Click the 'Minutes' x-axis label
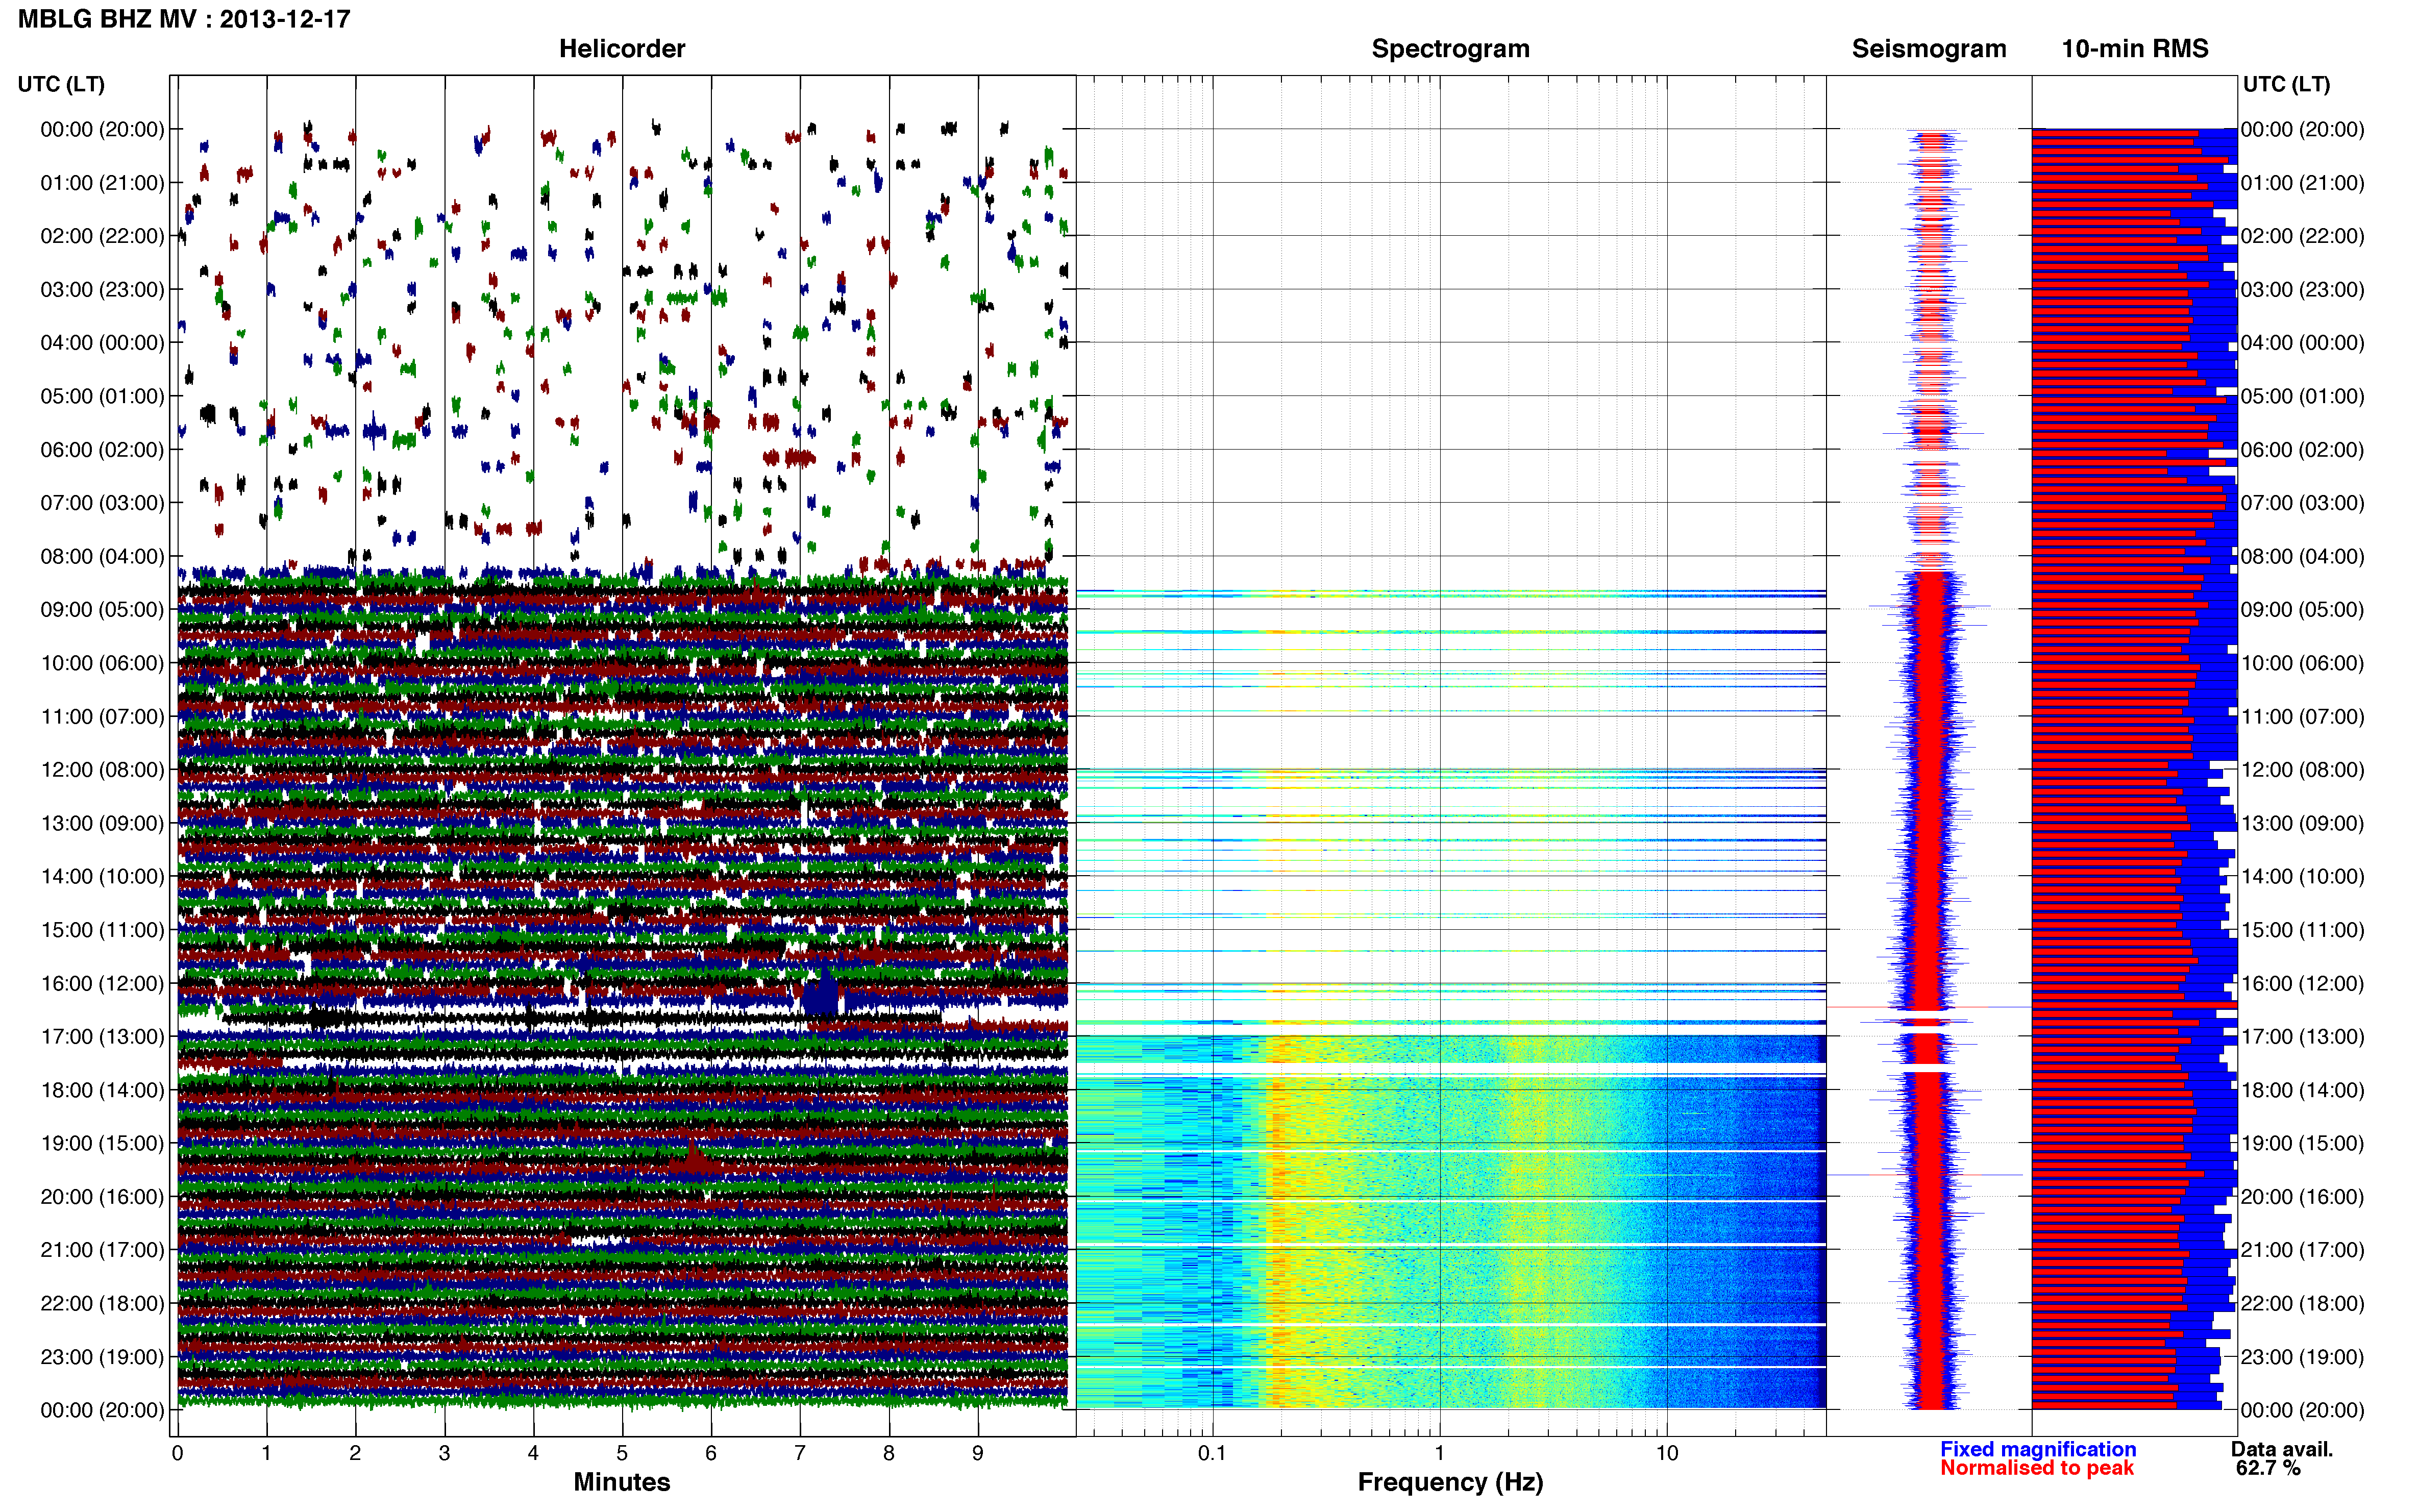 622,1482
